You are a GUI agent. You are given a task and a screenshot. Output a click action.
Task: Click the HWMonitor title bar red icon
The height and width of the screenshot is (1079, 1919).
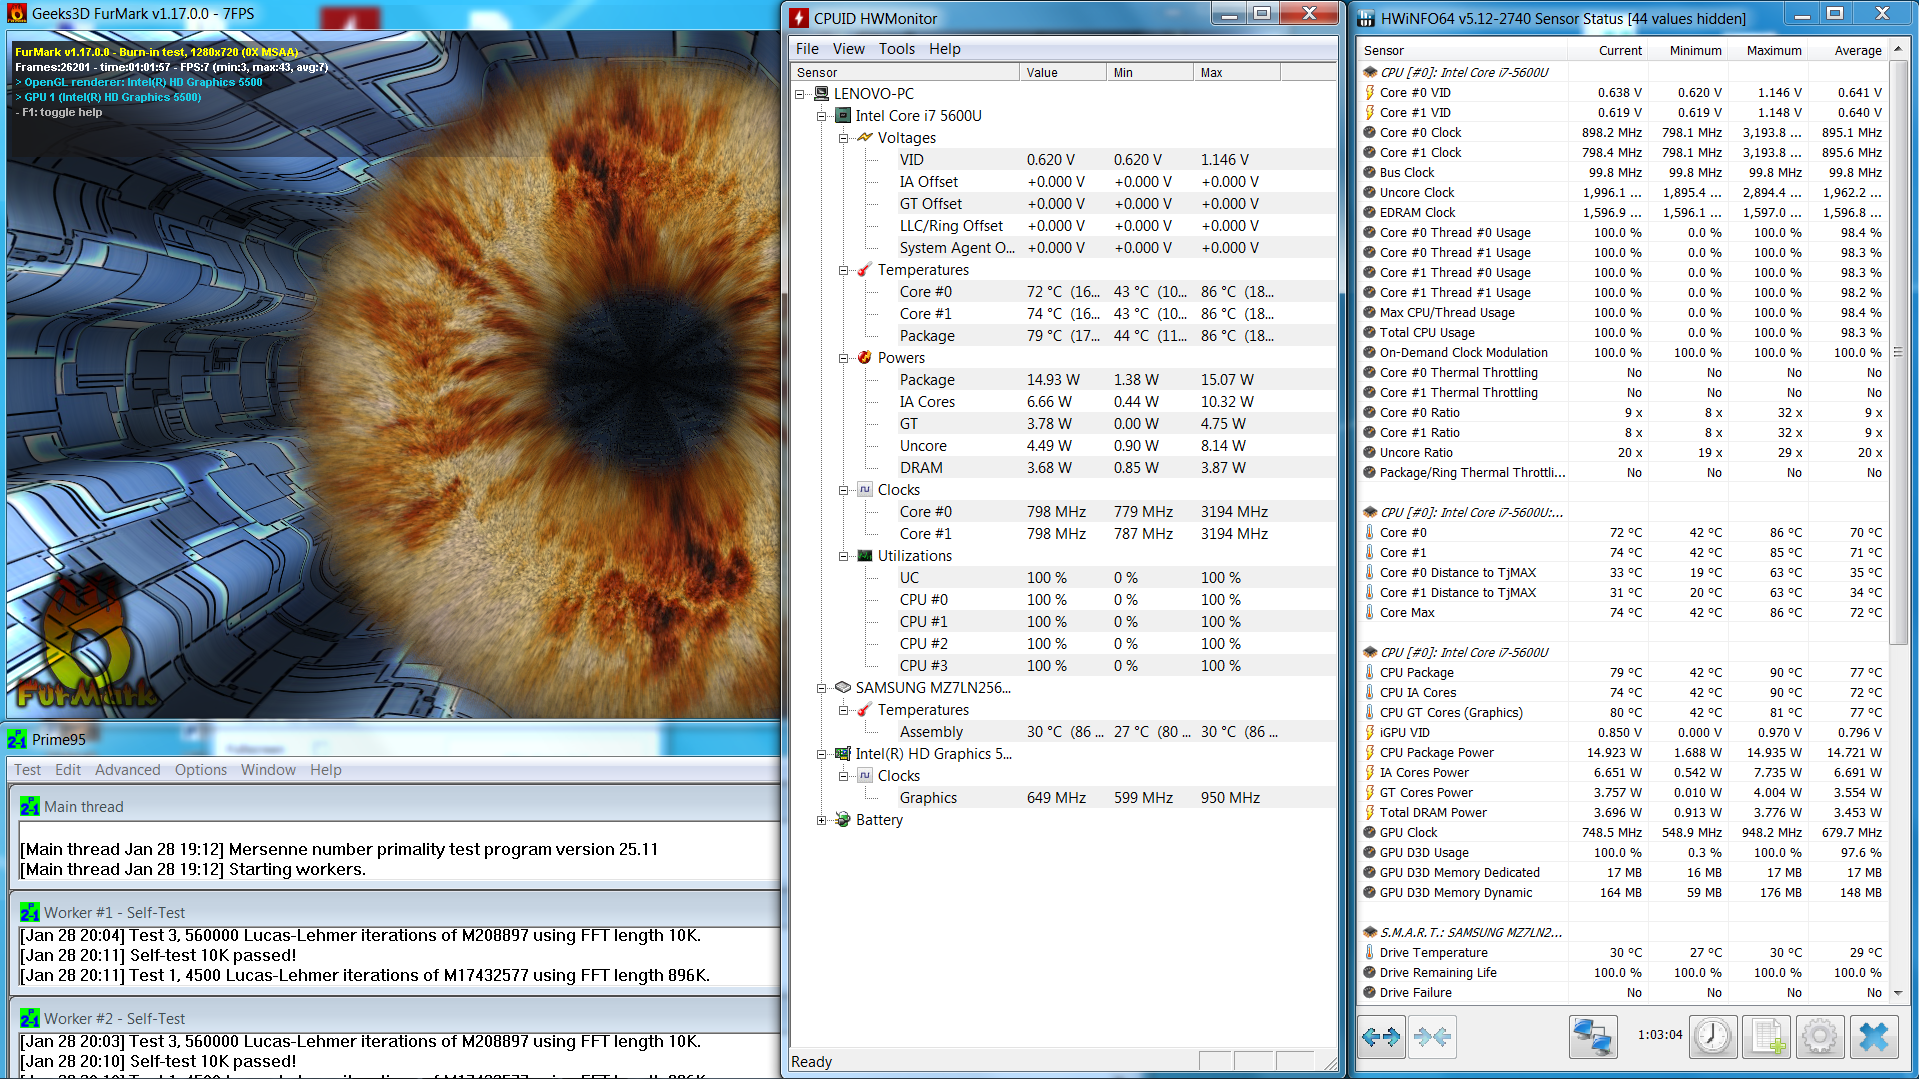[x=799, y=18]
